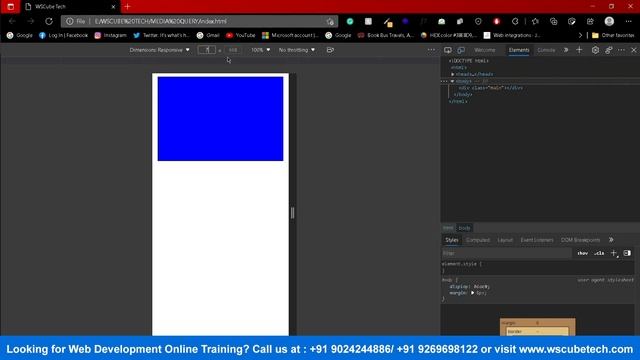640x360 pixels.
Task: Open the Dimensions Responsive dropdown
Action: (x=160, y=50)
